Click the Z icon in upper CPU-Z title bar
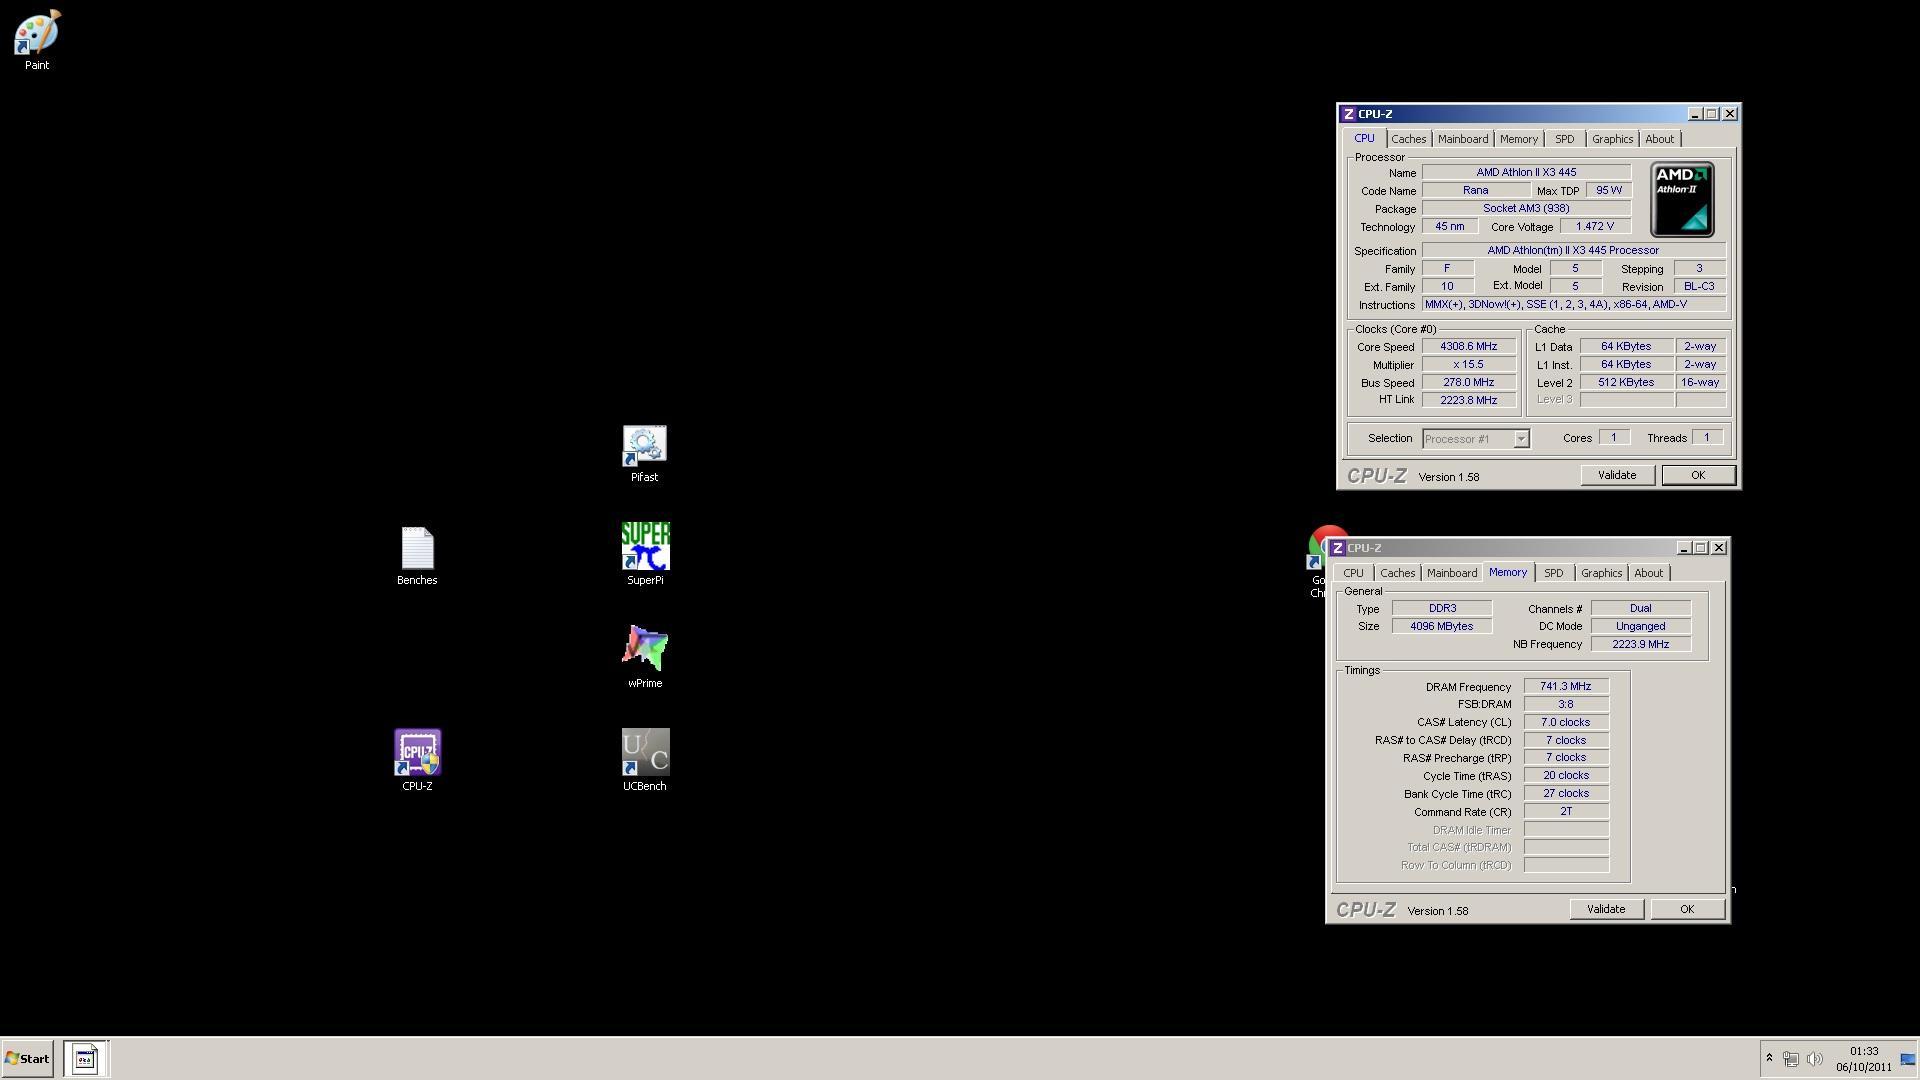Image resolution: width=1920 pixels, height=1080 pixels. point(1348,114)
